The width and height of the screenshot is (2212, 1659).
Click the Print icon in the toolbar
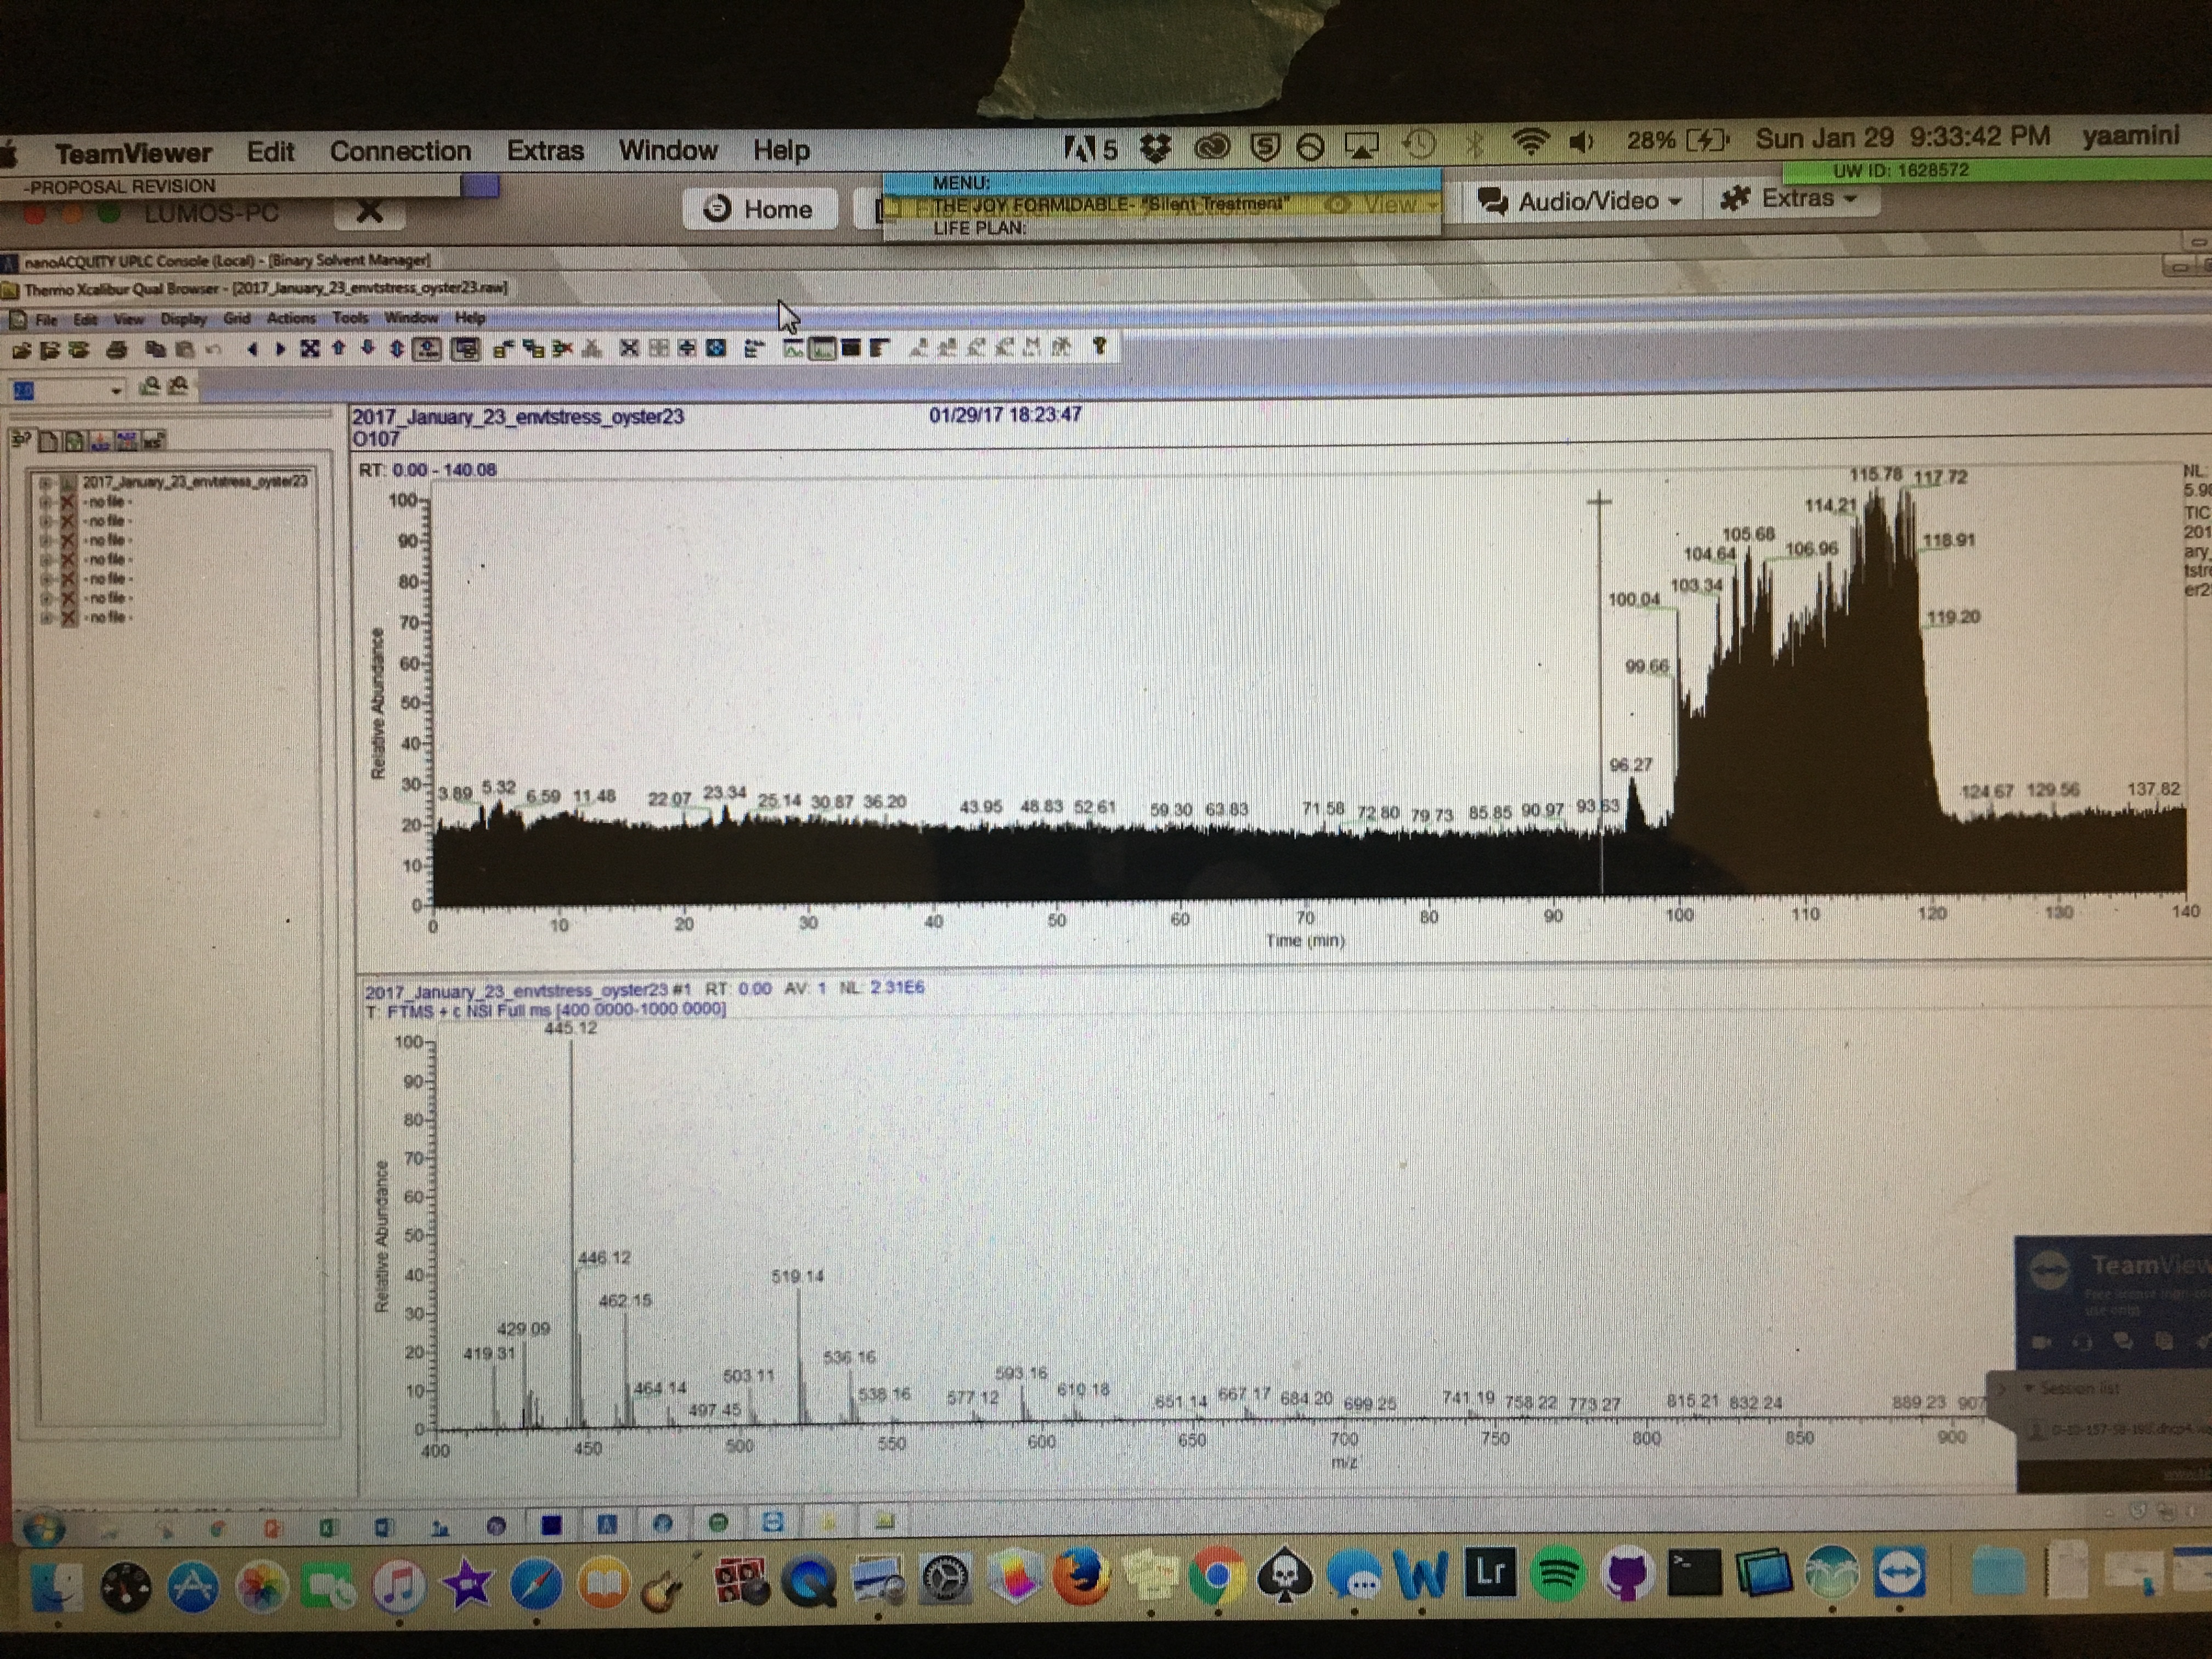coord(117,350)
